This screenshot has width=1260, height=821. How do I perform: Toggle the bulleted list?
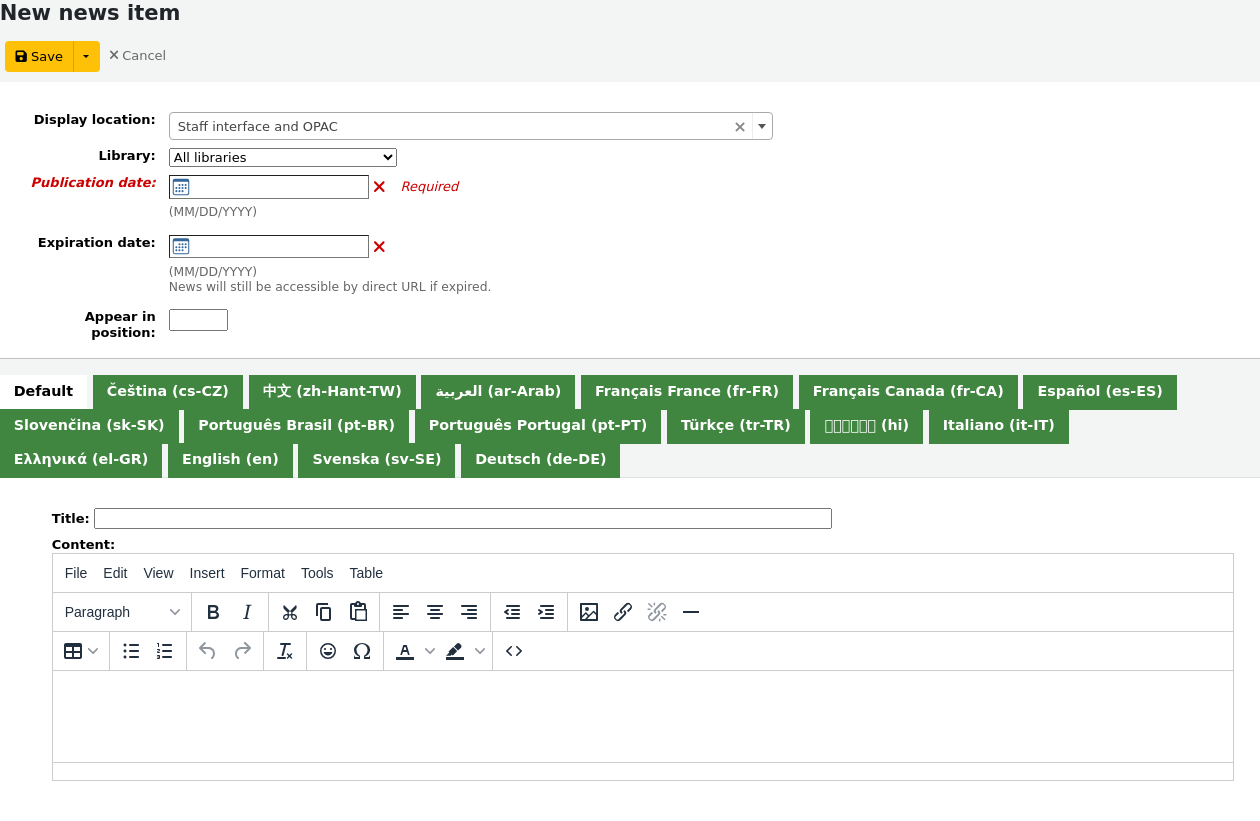(130, 650)
